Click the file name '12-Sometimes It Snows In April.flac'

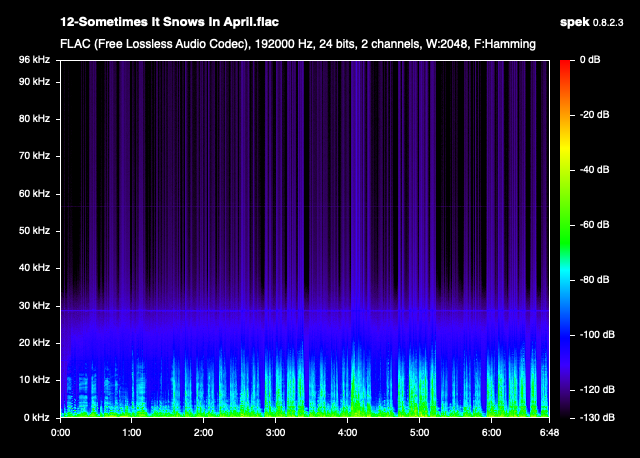point(169,22)
